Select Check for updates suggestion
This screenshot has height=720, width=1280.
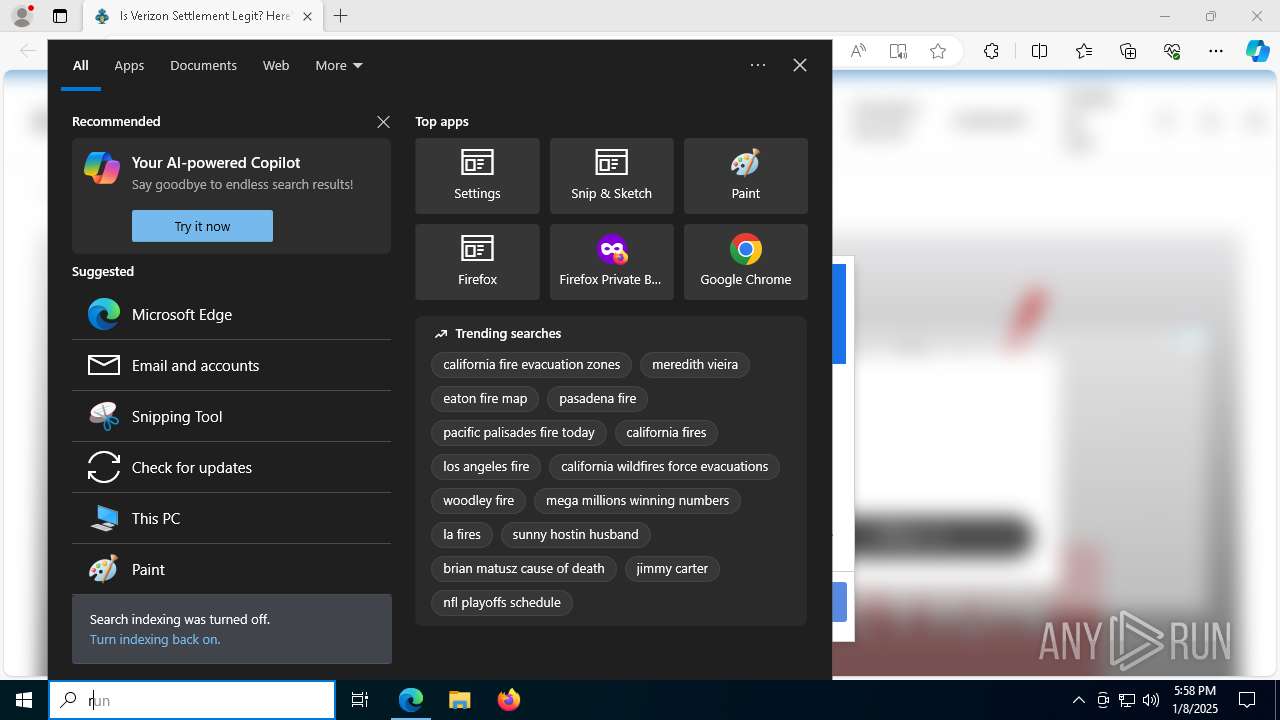231,467
